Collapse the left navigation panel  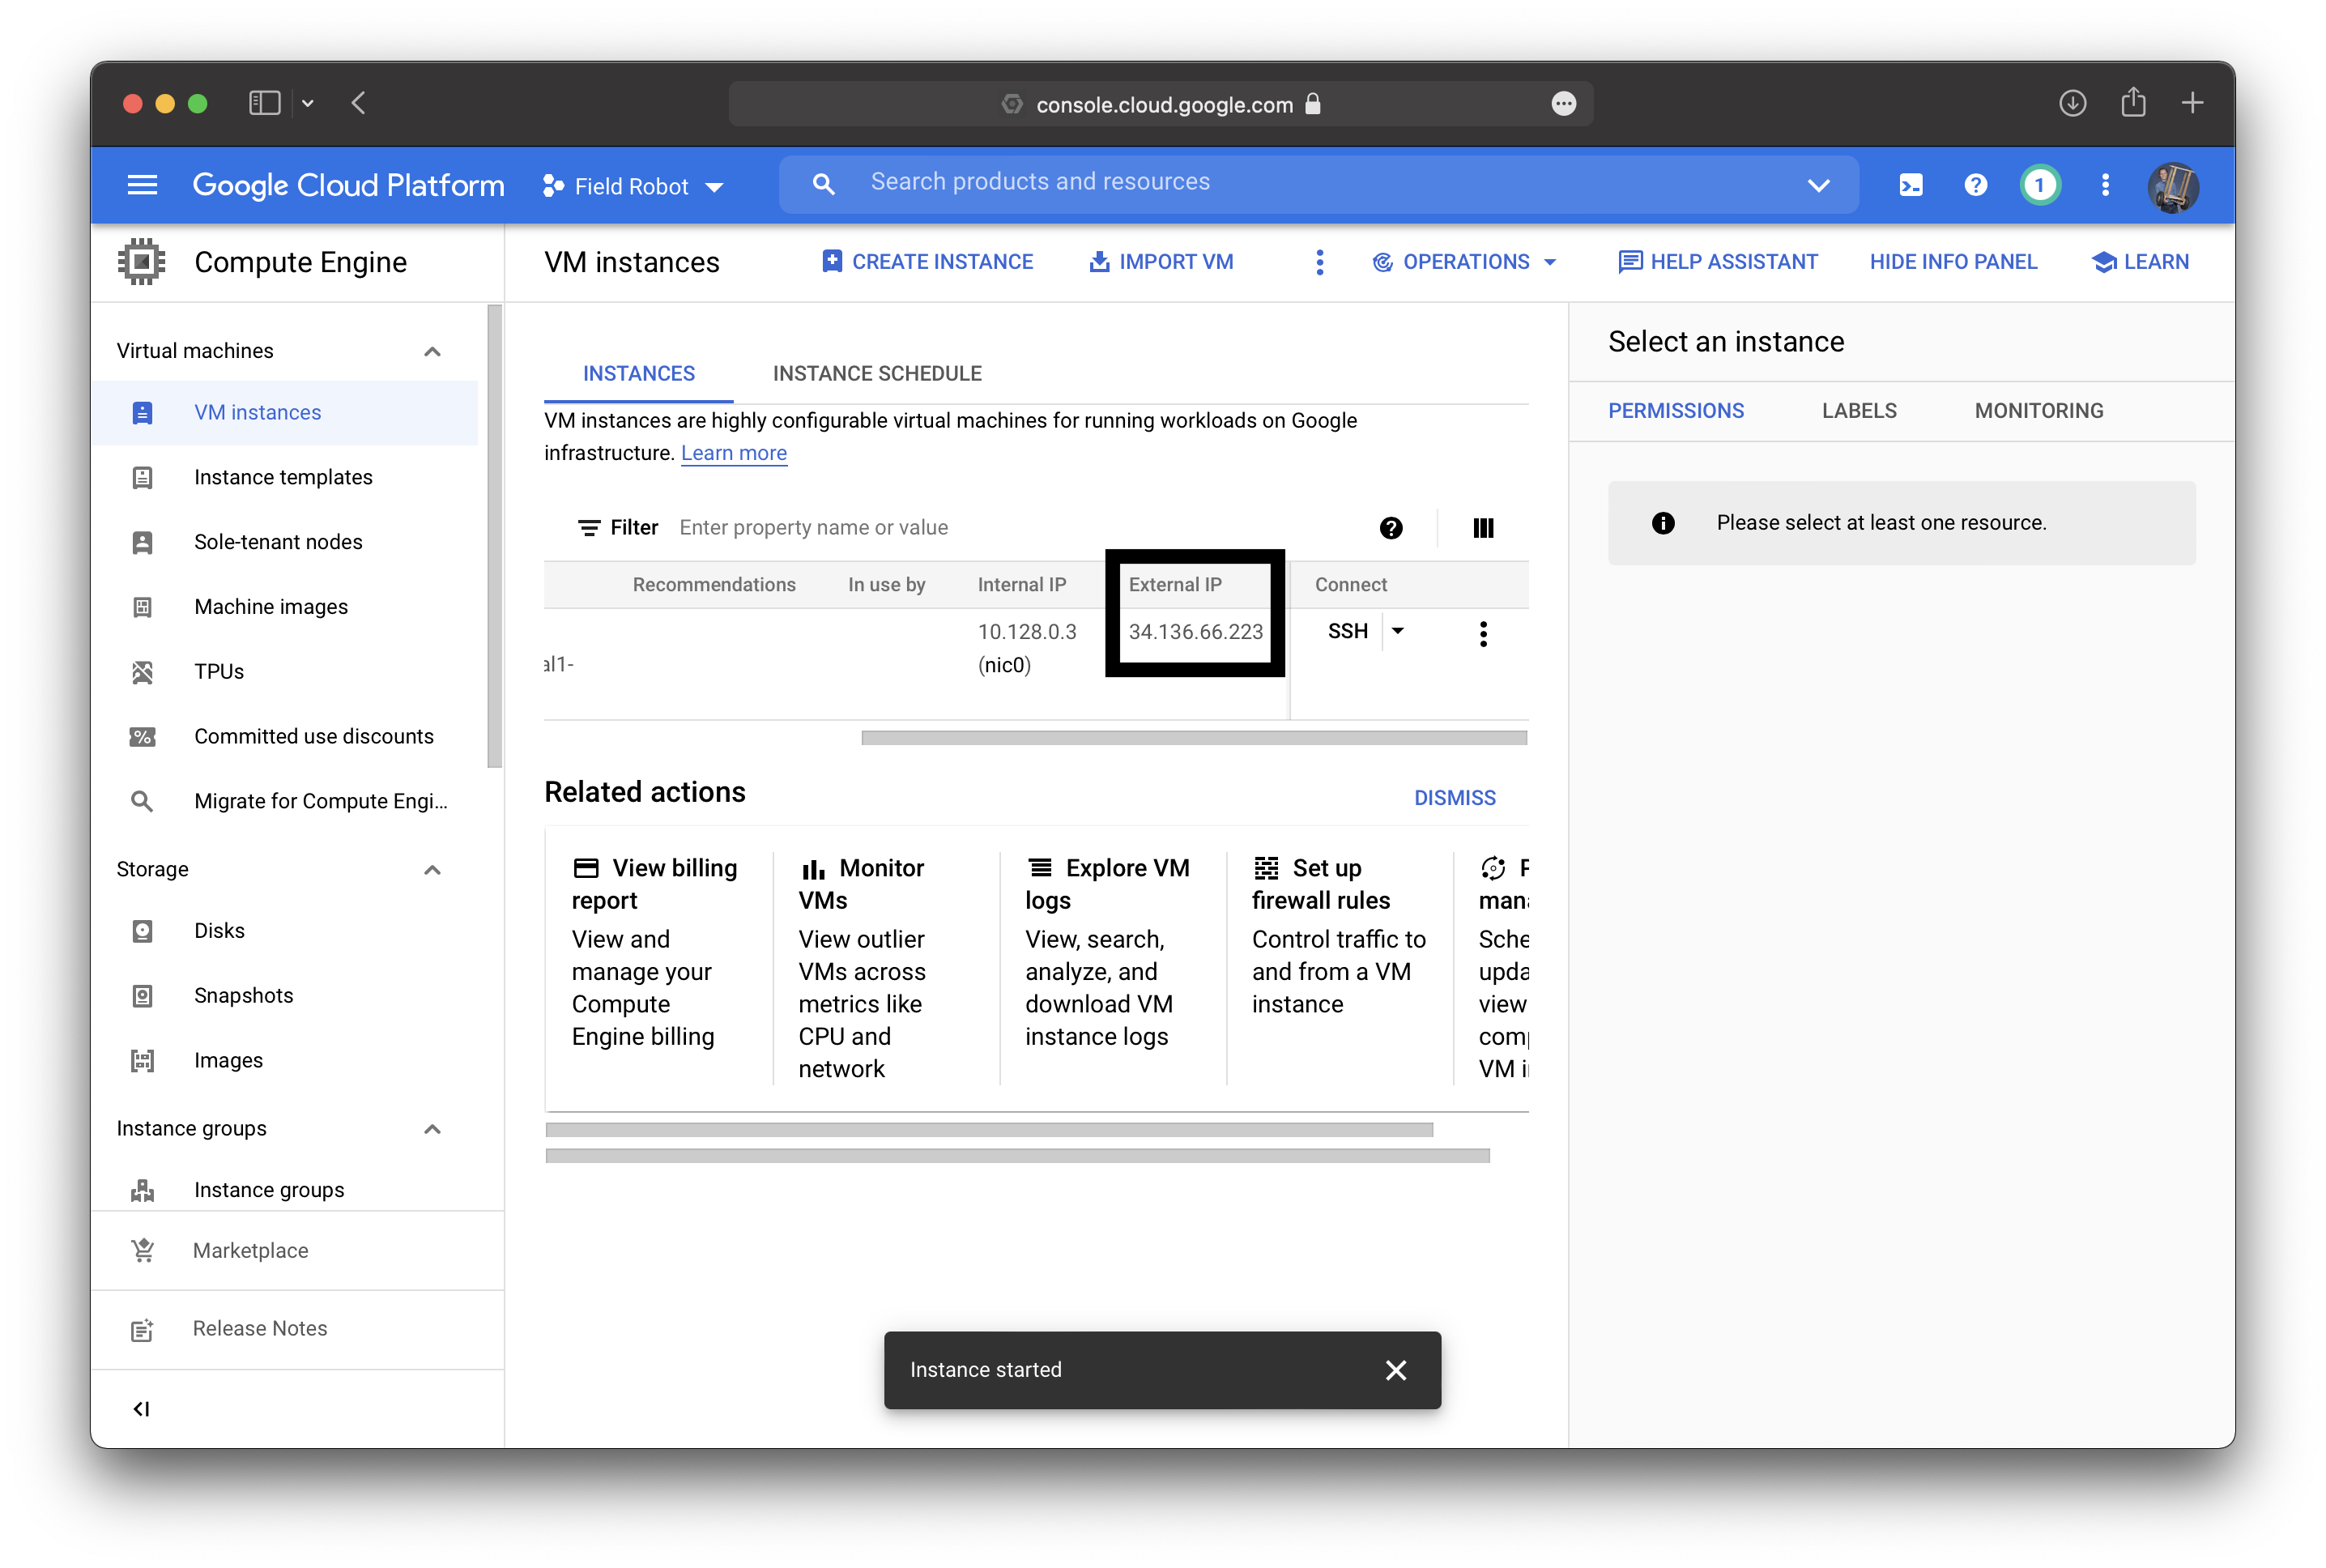pyautogui.click(x=141, y=1409)
